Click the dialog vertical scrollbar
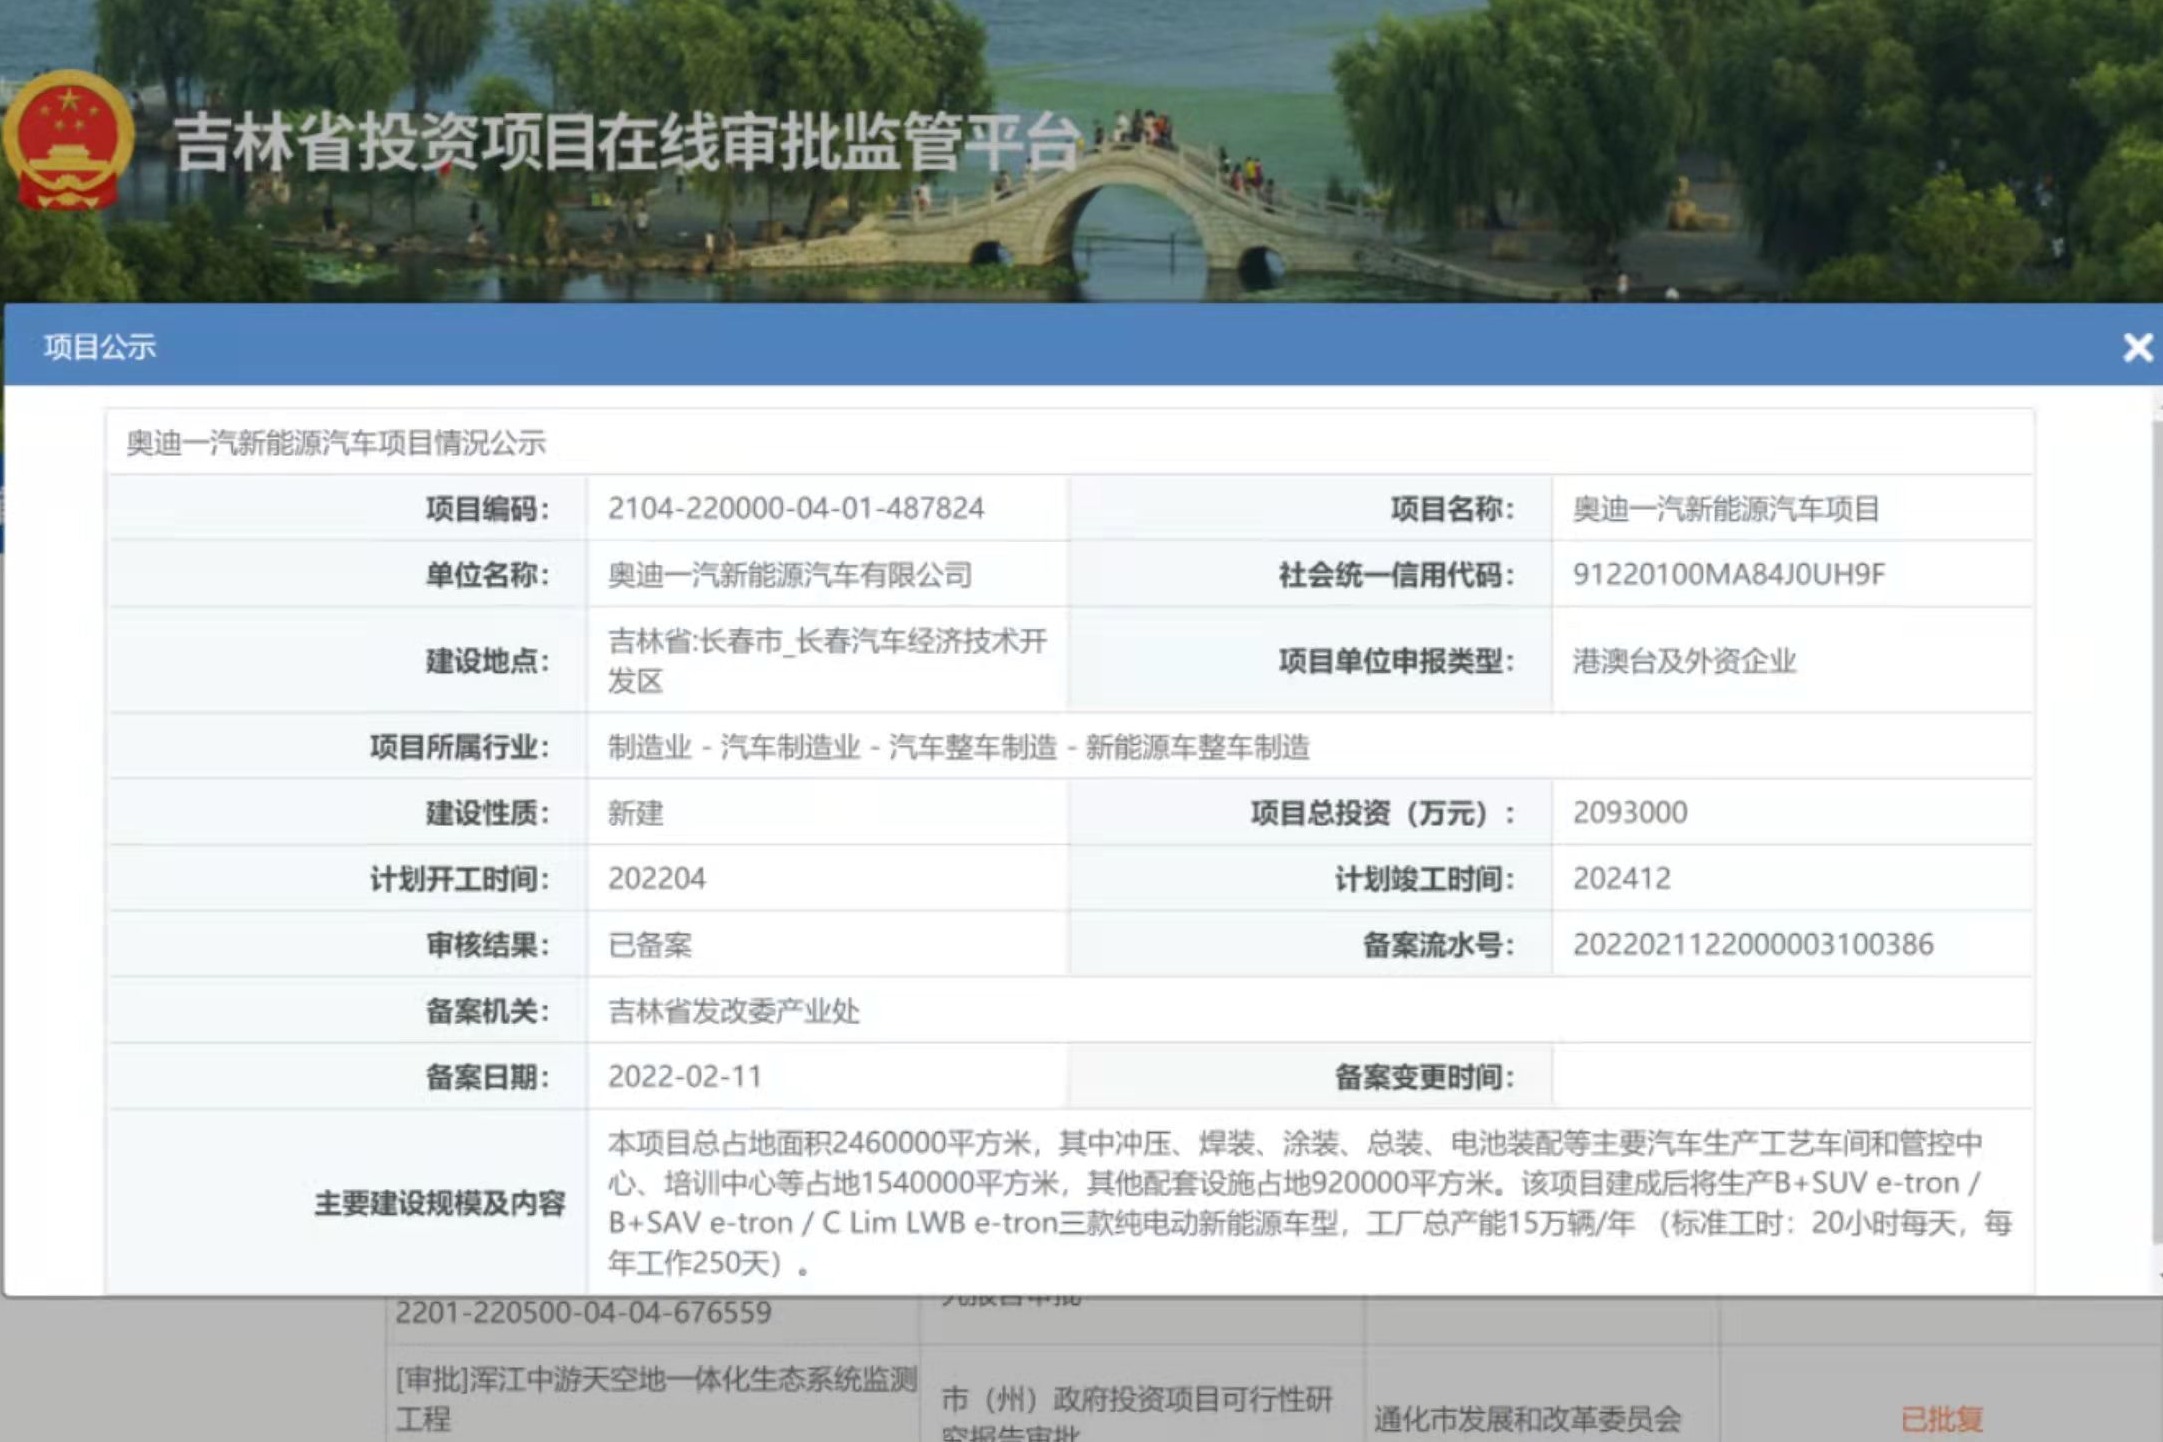The height and width of the screenshot is (1442, 2163). click(2156, 830)
